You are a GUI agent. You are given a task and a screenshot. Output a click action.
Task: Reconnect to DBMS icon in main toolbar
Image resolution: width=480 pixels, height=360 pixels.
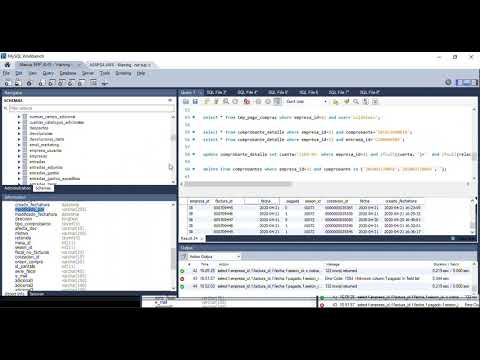click(104, 83)
